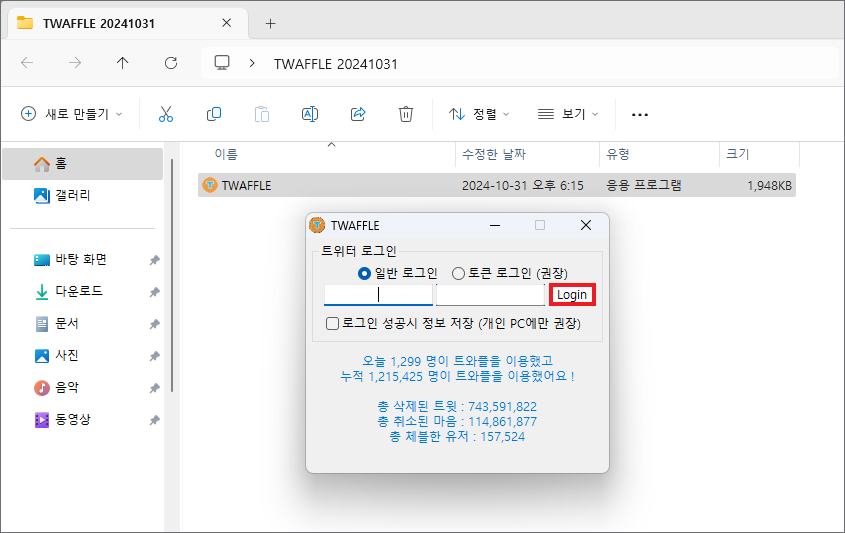Check 로그인 성공시 정보 저장 checkbox
This screenshot has height=533, width=845.
coord(333,323)
